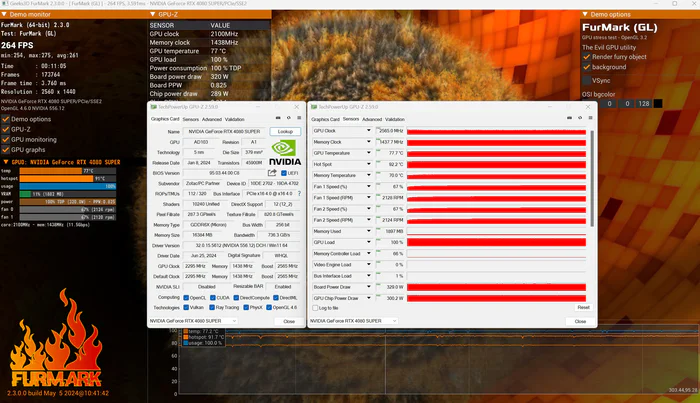This screenshot has height=403, width=700.
Task: Toggle the background checkbox in Demo options
Action: 587,67
